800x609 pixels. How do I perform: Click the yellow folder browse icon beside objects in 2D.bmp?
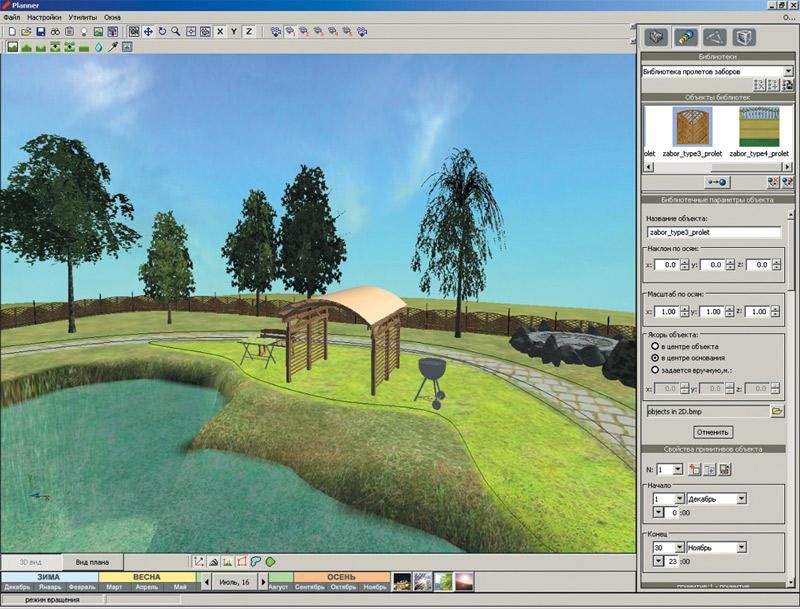[777, 411]
